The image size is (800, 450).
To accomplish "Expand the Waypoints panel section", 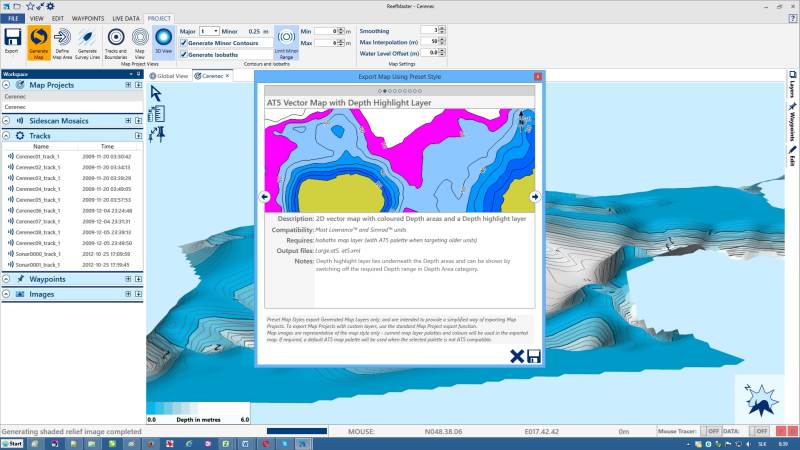I will (8, 280).
